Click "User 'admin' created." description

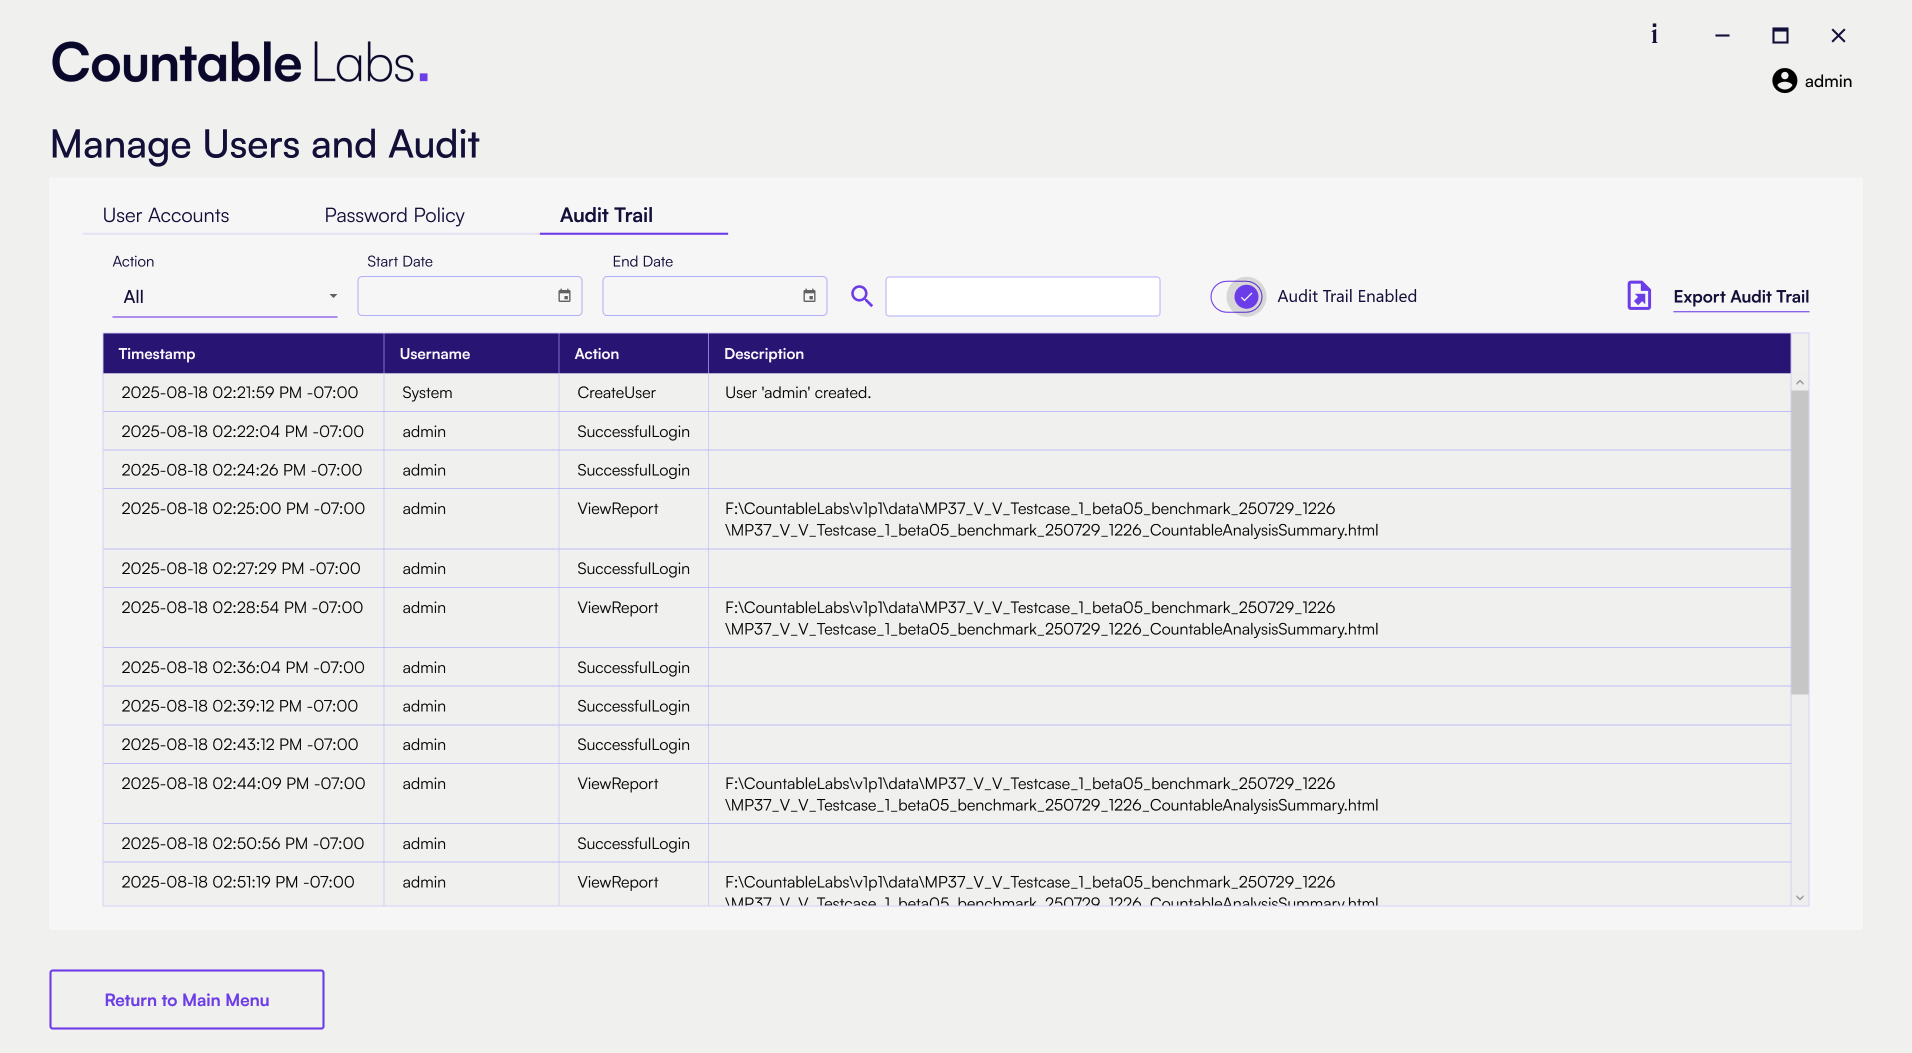(798, 393)
